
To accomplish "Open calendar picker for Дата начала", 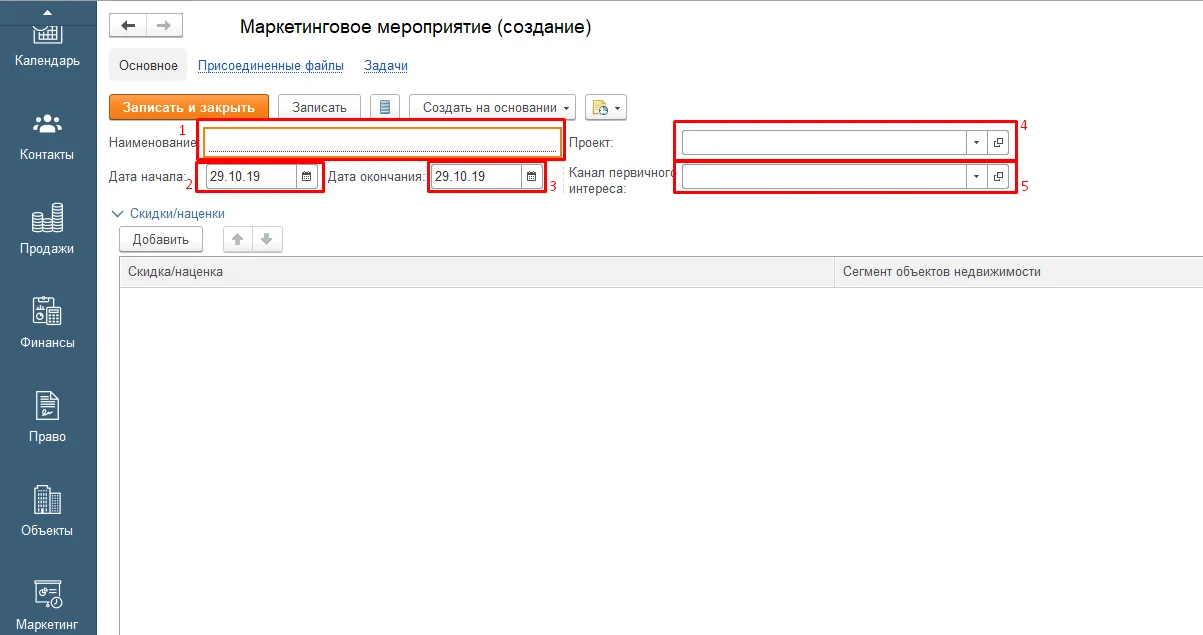I will coord(307,177).
